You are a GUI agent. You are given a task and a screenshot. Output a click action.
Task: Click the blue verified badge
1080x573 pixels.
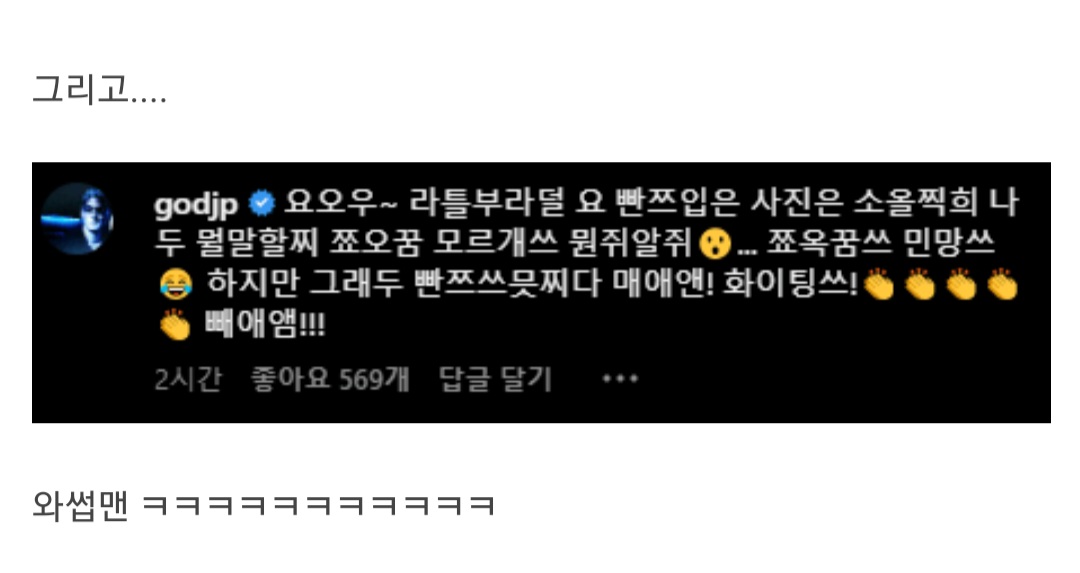262,203
